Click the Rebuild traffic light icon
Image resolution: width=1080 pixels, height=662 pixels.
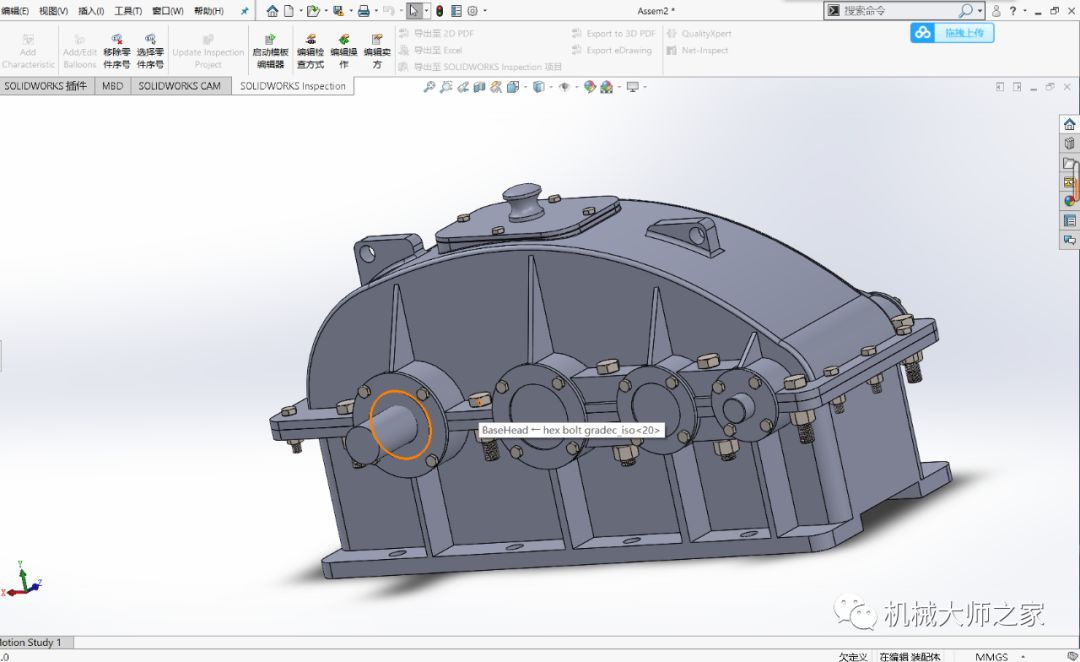439,11
